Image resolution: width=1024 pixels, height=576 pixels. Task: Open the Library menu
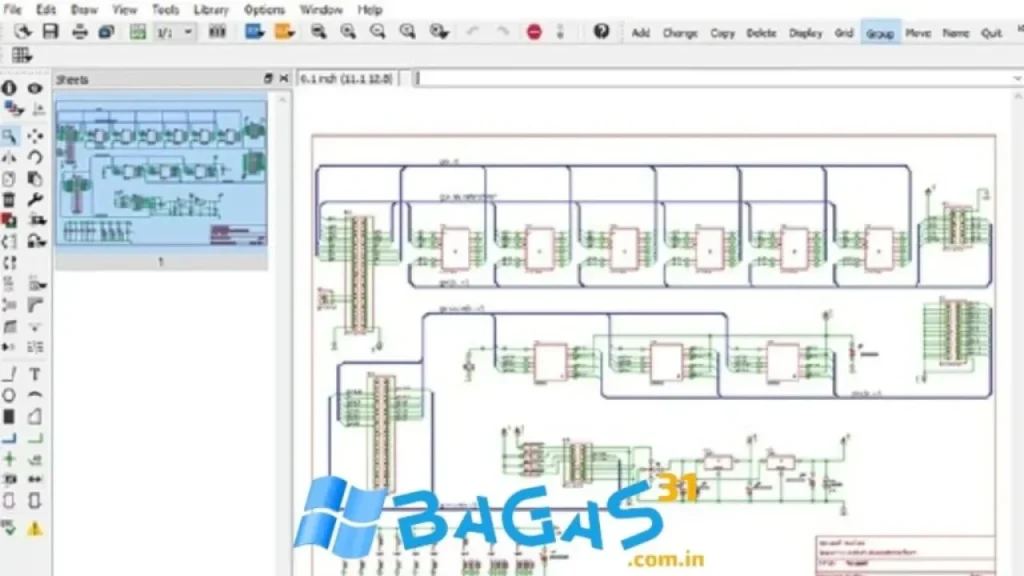click(211, 10)
